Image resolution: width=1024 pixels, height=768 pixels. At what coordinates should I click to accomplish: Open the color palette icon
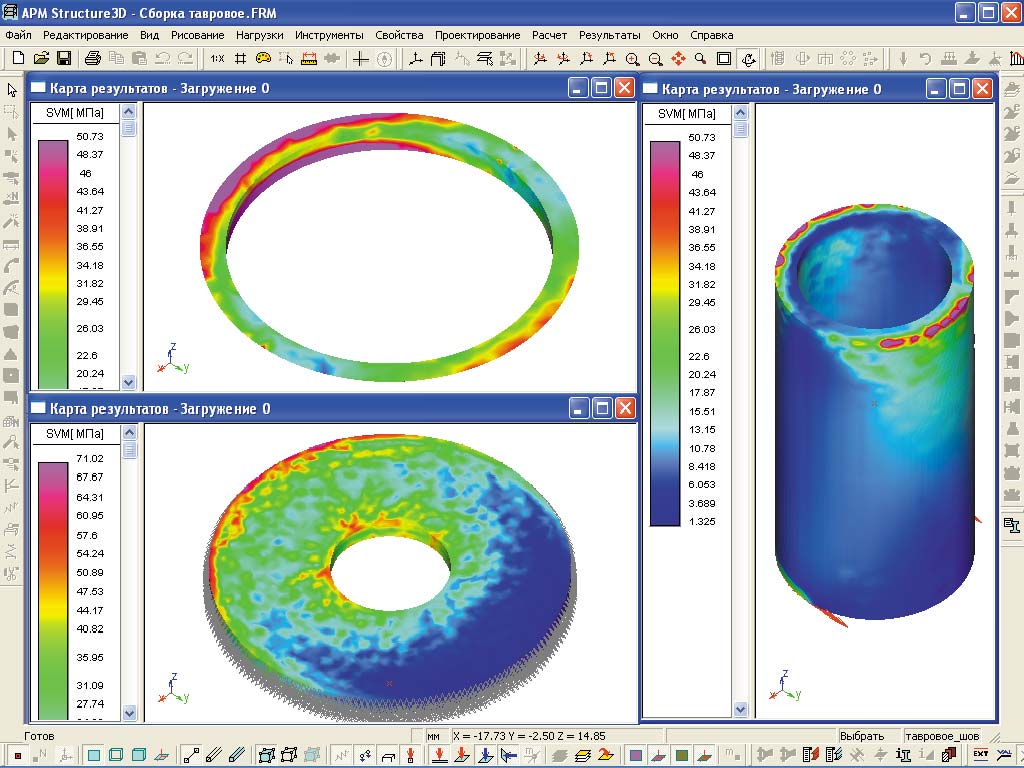click(263, 59)
